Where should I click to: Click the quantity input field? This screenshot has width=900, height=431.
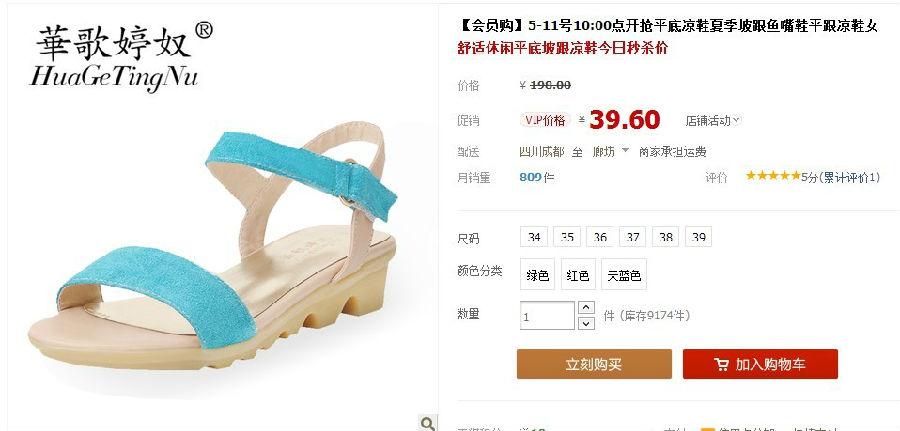click(x=547, y=316)
